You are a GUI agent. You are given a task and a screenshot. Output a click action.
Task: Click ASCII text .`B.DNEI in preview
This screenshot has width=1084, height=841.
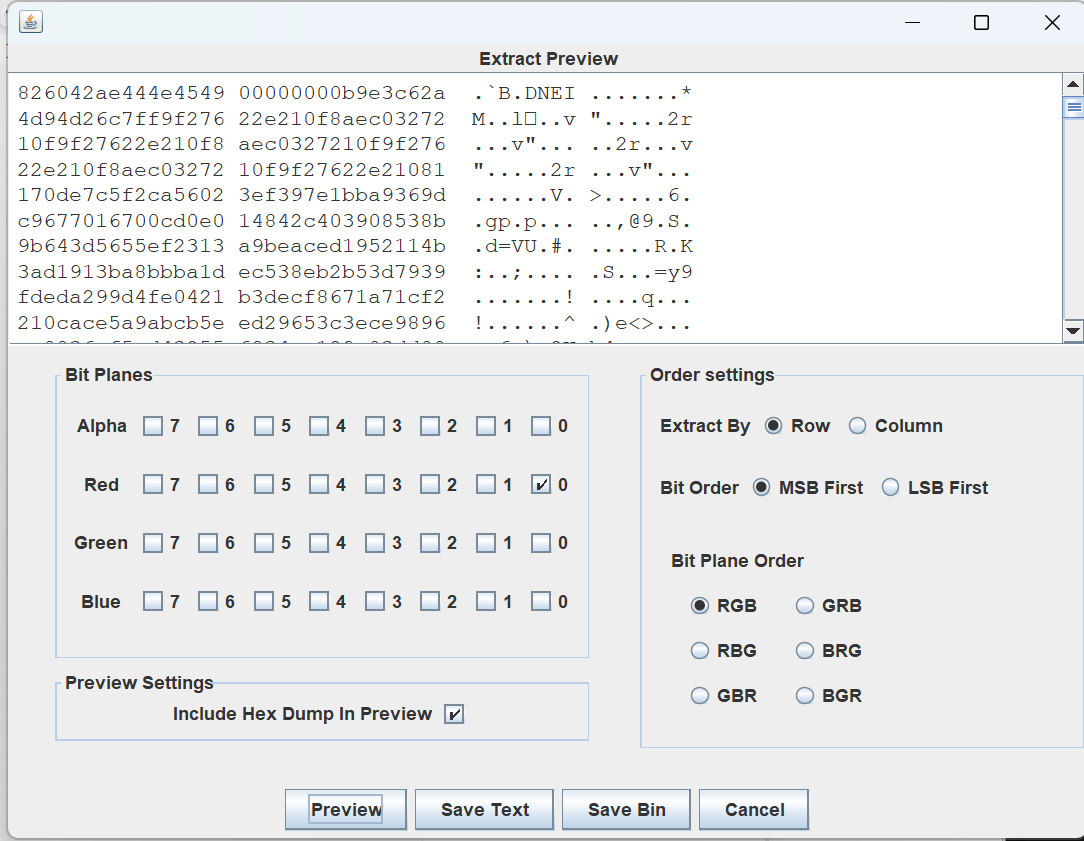point(524,93)
